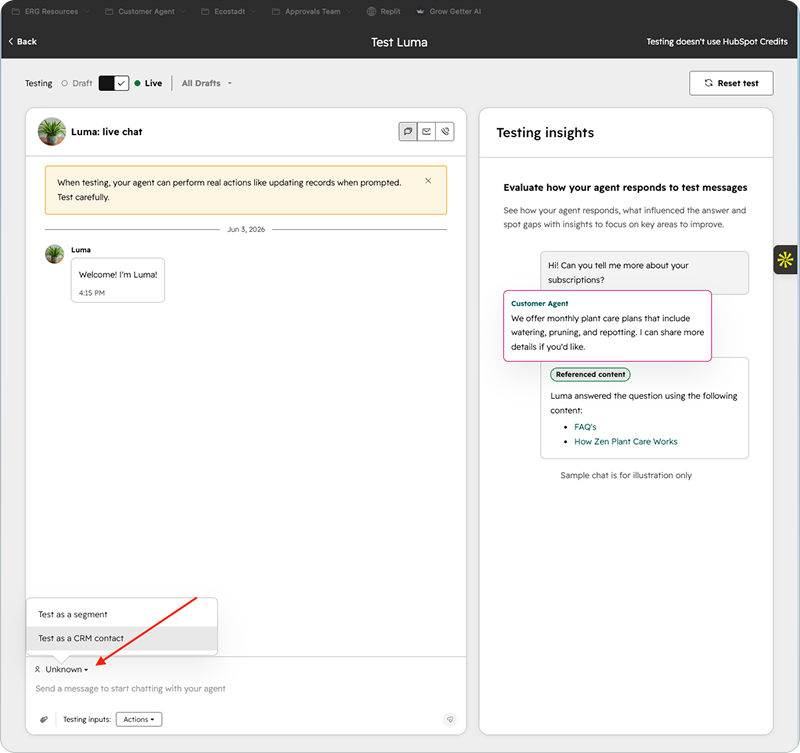Click the 'Test Luma' page title
Screen dimensions: 800x753
(x=399, y=42)
